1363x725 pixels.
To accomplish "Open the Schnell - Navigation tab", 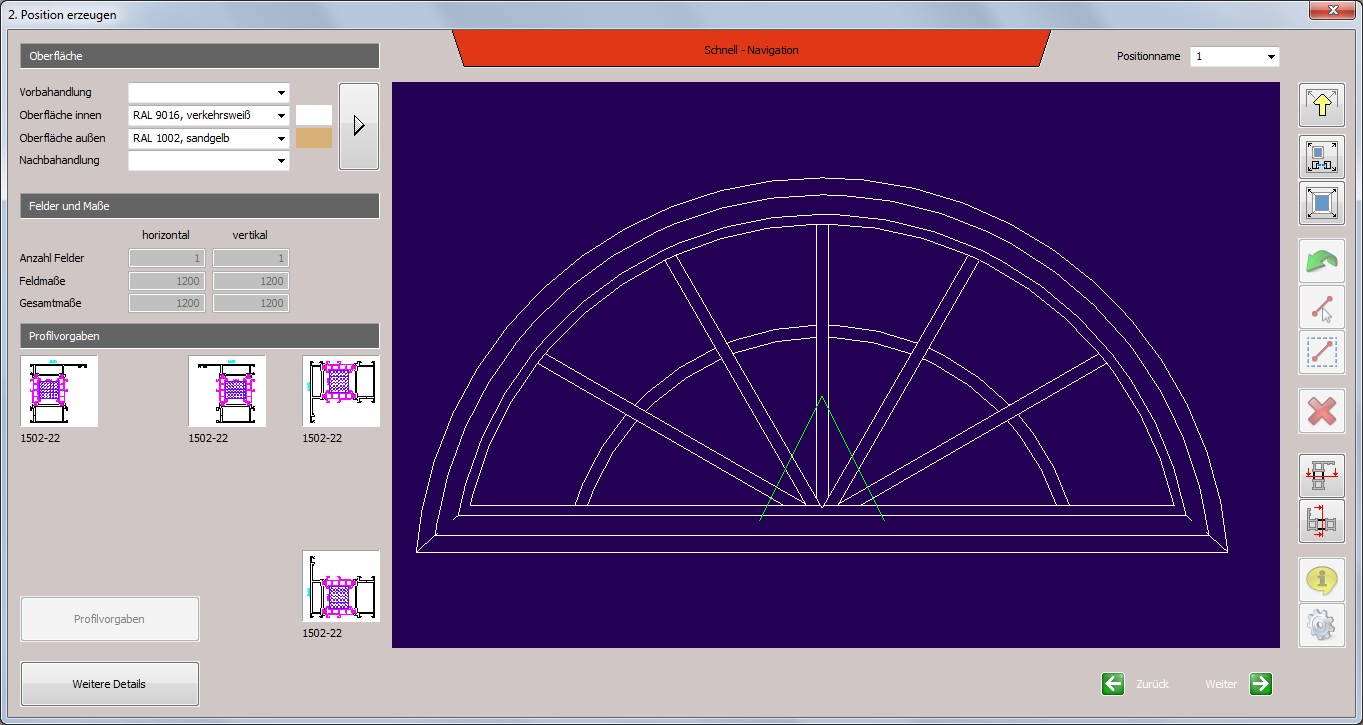I will point(751,50).
